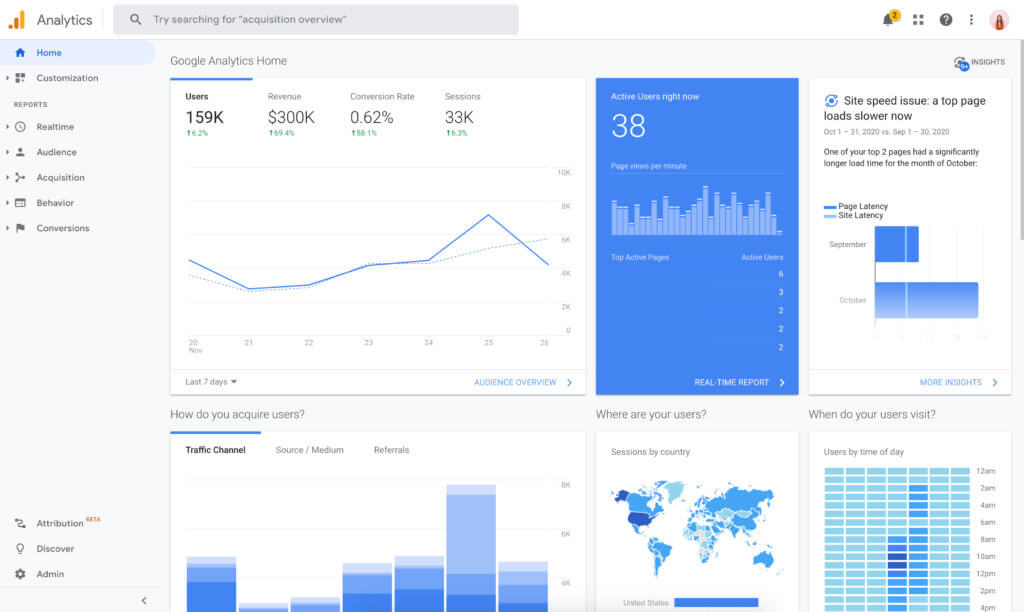Expand the Audience reports arrow
This screenshot has height=612, width=1024.
7,152
